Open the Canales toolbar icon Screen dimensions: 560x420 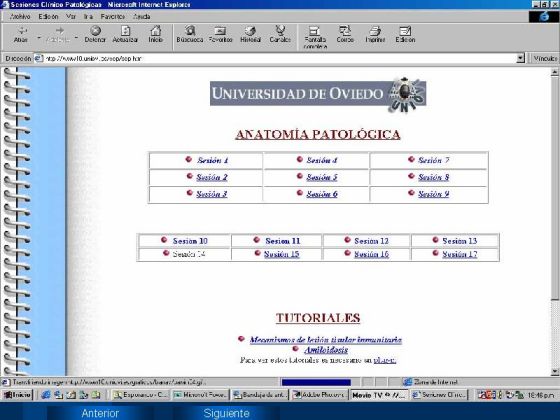pos(280,31)
